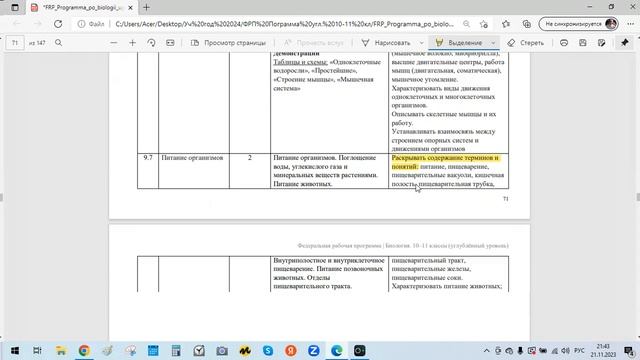
Task: Open zoom magnifier in address bar
Action: 466,24
